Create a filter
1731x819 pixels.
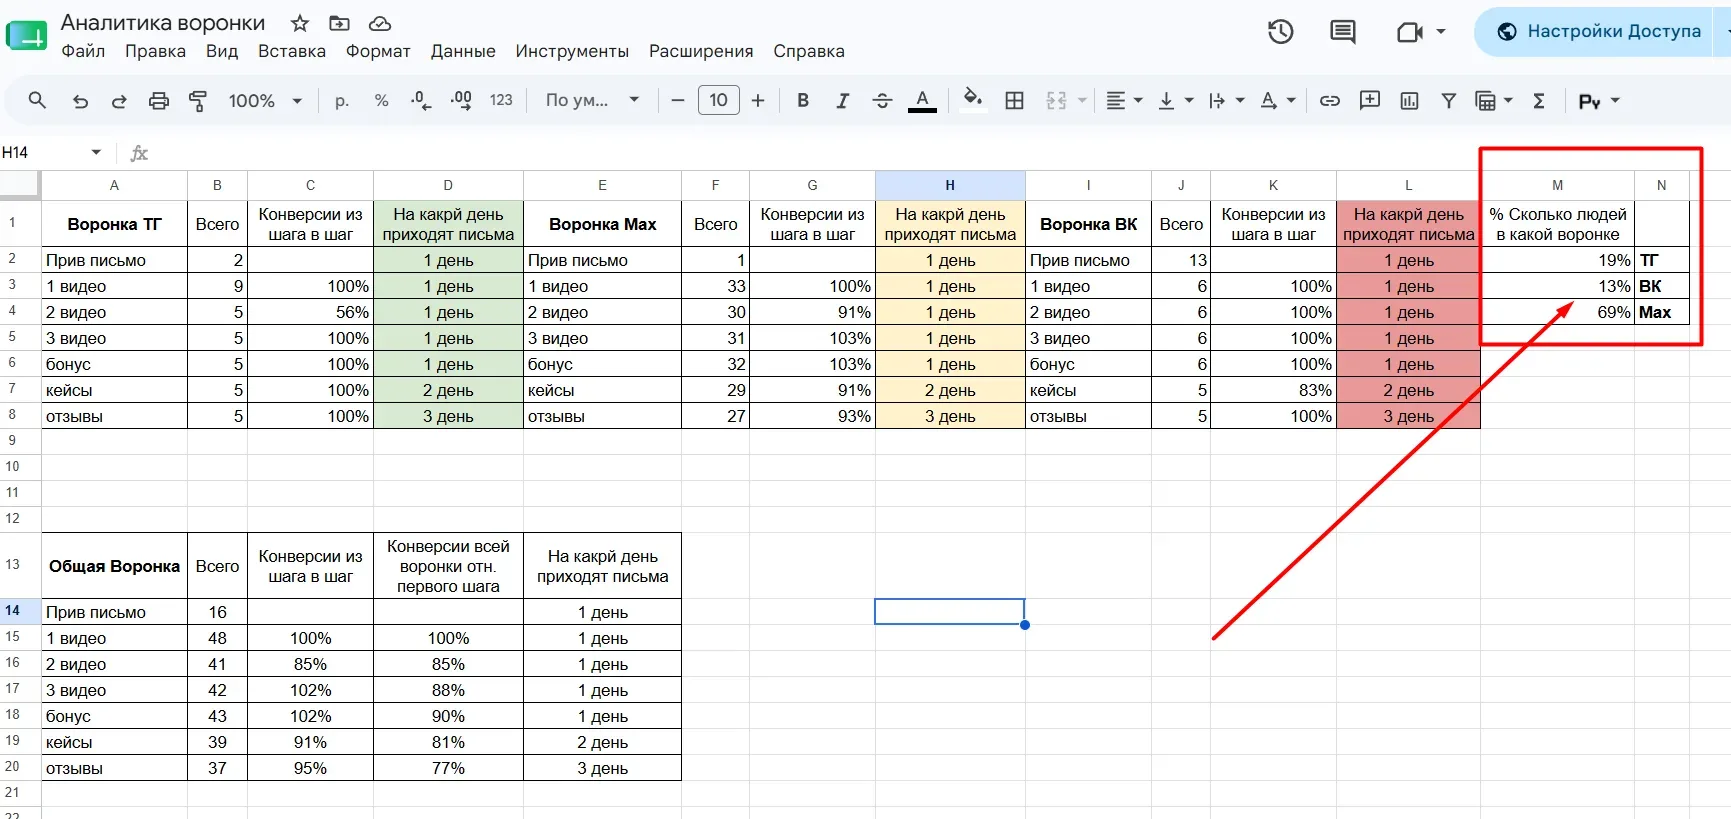tap(1448, 100)
